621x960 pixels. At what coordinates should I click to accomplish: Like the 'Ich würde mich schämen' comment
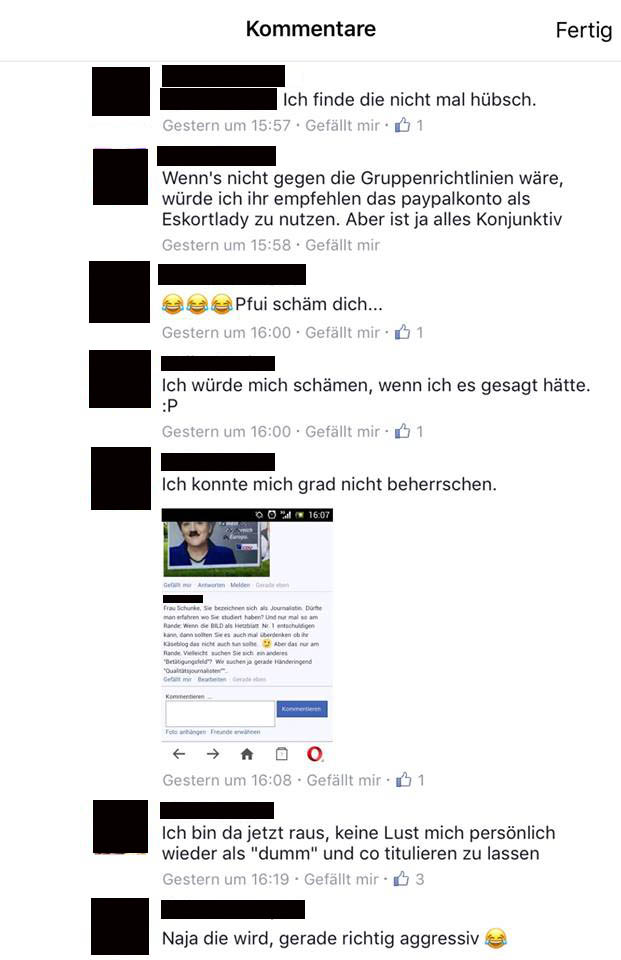coord(342,432)
